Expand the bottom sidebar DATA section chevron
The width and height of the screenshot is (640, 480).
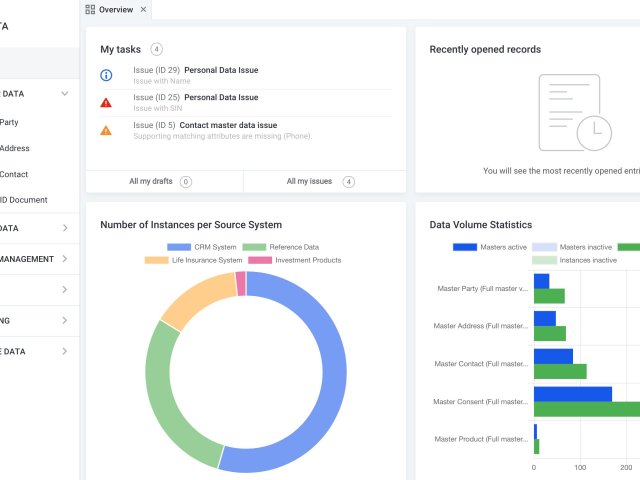pos(65,351)
